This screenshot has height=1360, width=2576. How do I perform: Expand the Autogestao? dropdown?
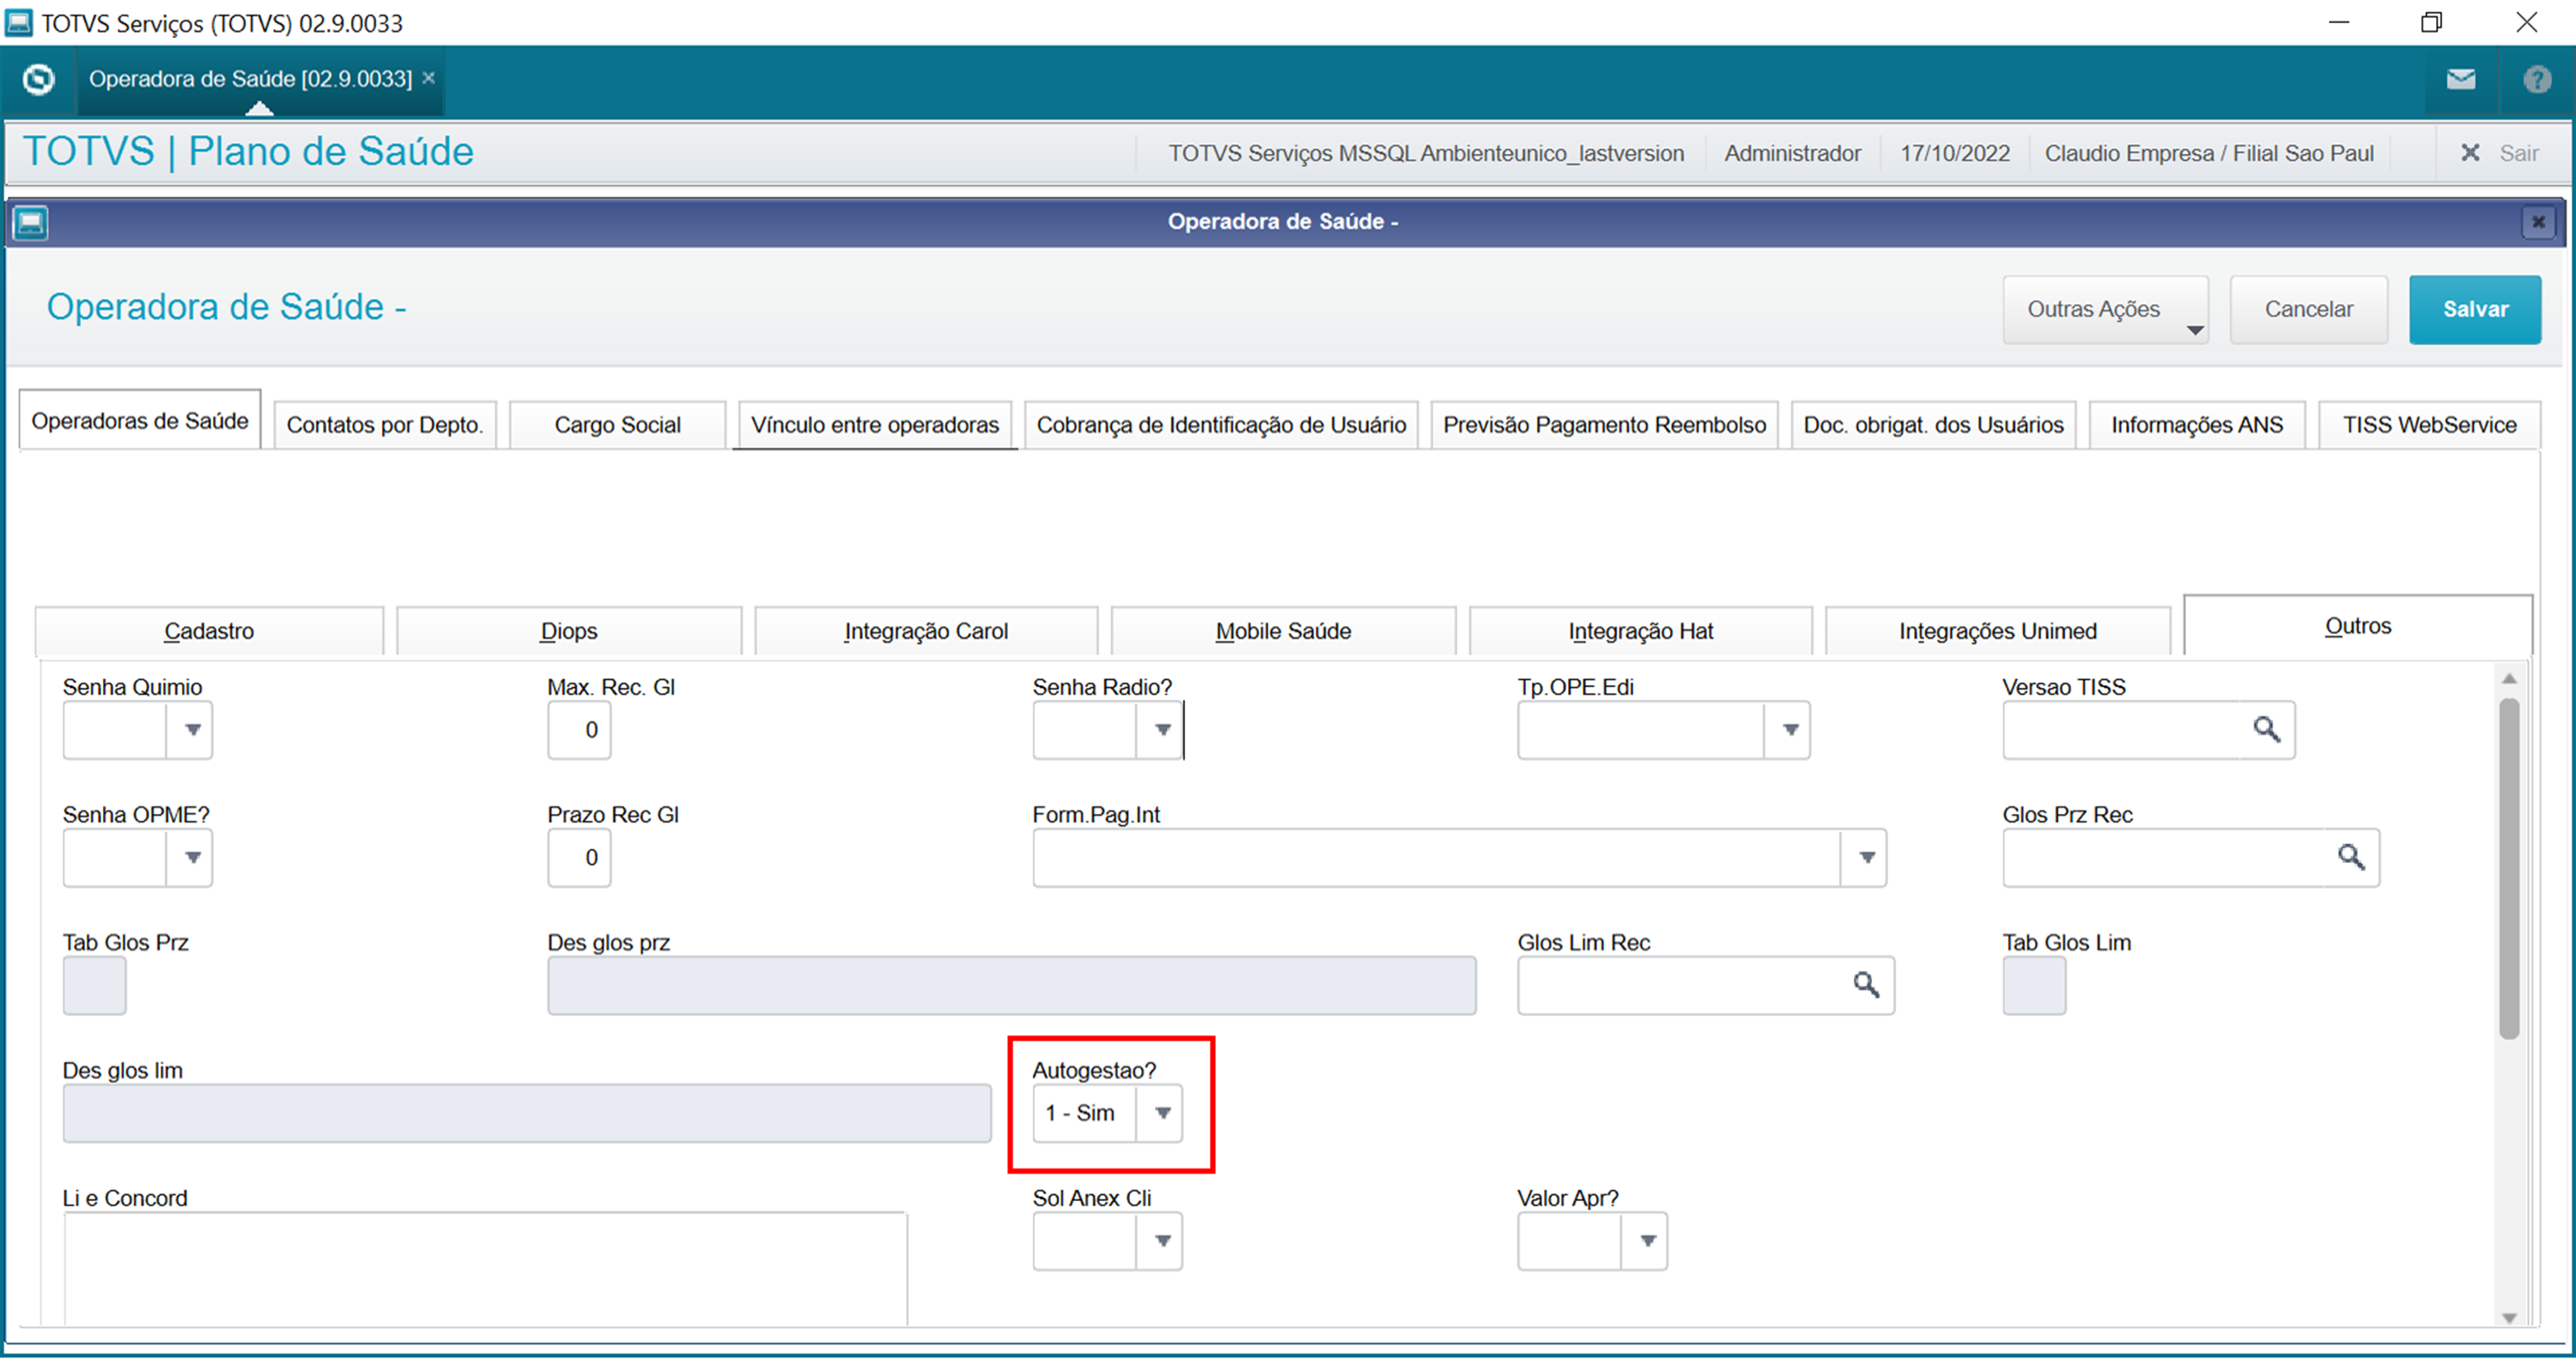pyautogui.click(x=1162, y=1113)
